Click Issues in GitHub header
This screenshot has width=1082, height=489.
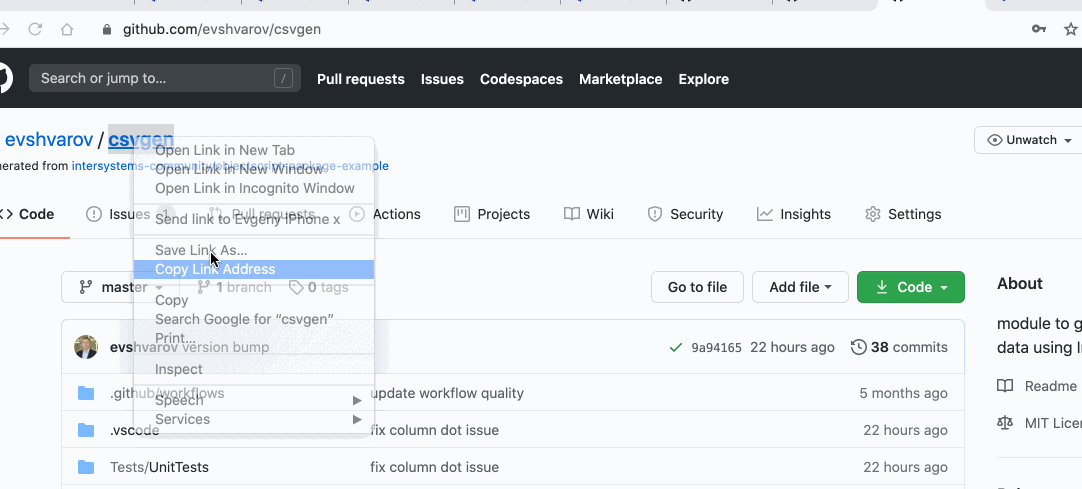click(442, 79)
